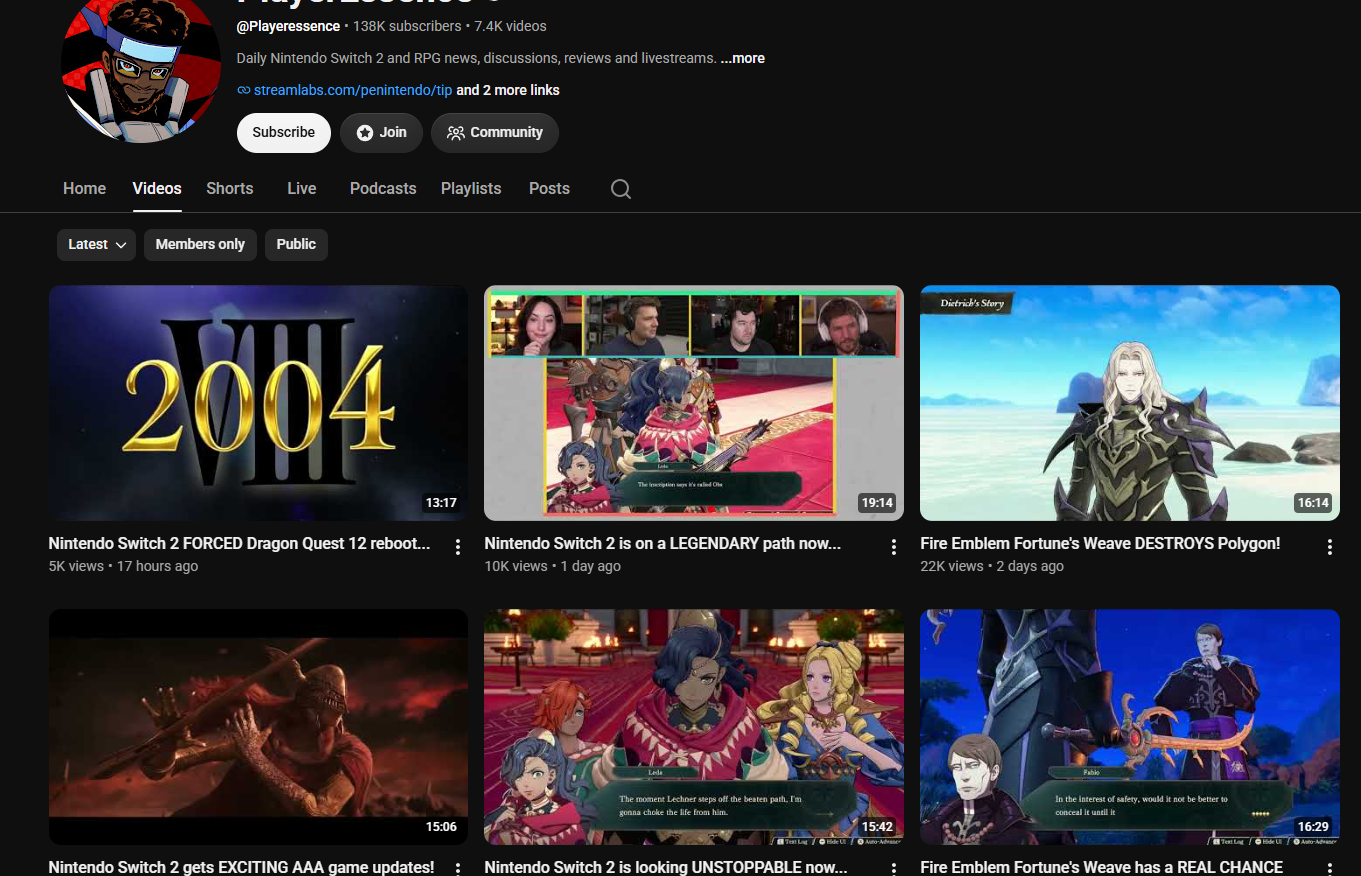Image resolution: width=1361 pixels, height=876 pixels.
Task: Open the 15:42 Leda dialogue thumbnail
Action: pyautogui.click(x=694, y=727)
